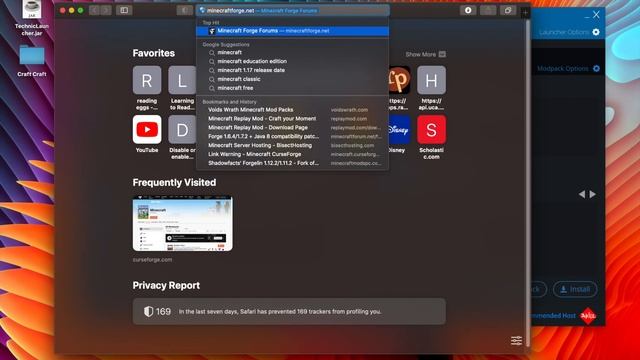Screen dimensions: 640x360
Task: Show Safari tab overview
Action: (508, 10)
